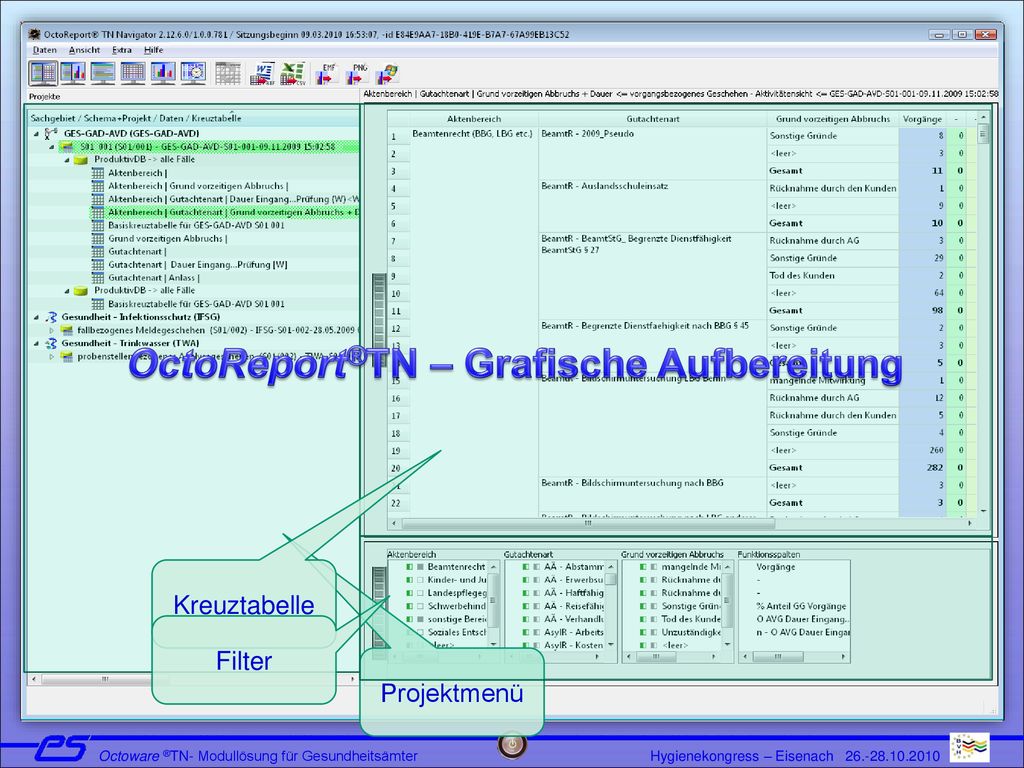Image resolution: width=1024 pixels, height=768 pixels.
Task: Select 'Gutachtenart | Dauer Eingang...Prüfung [W]' tree row
Action: click(198, 264)
